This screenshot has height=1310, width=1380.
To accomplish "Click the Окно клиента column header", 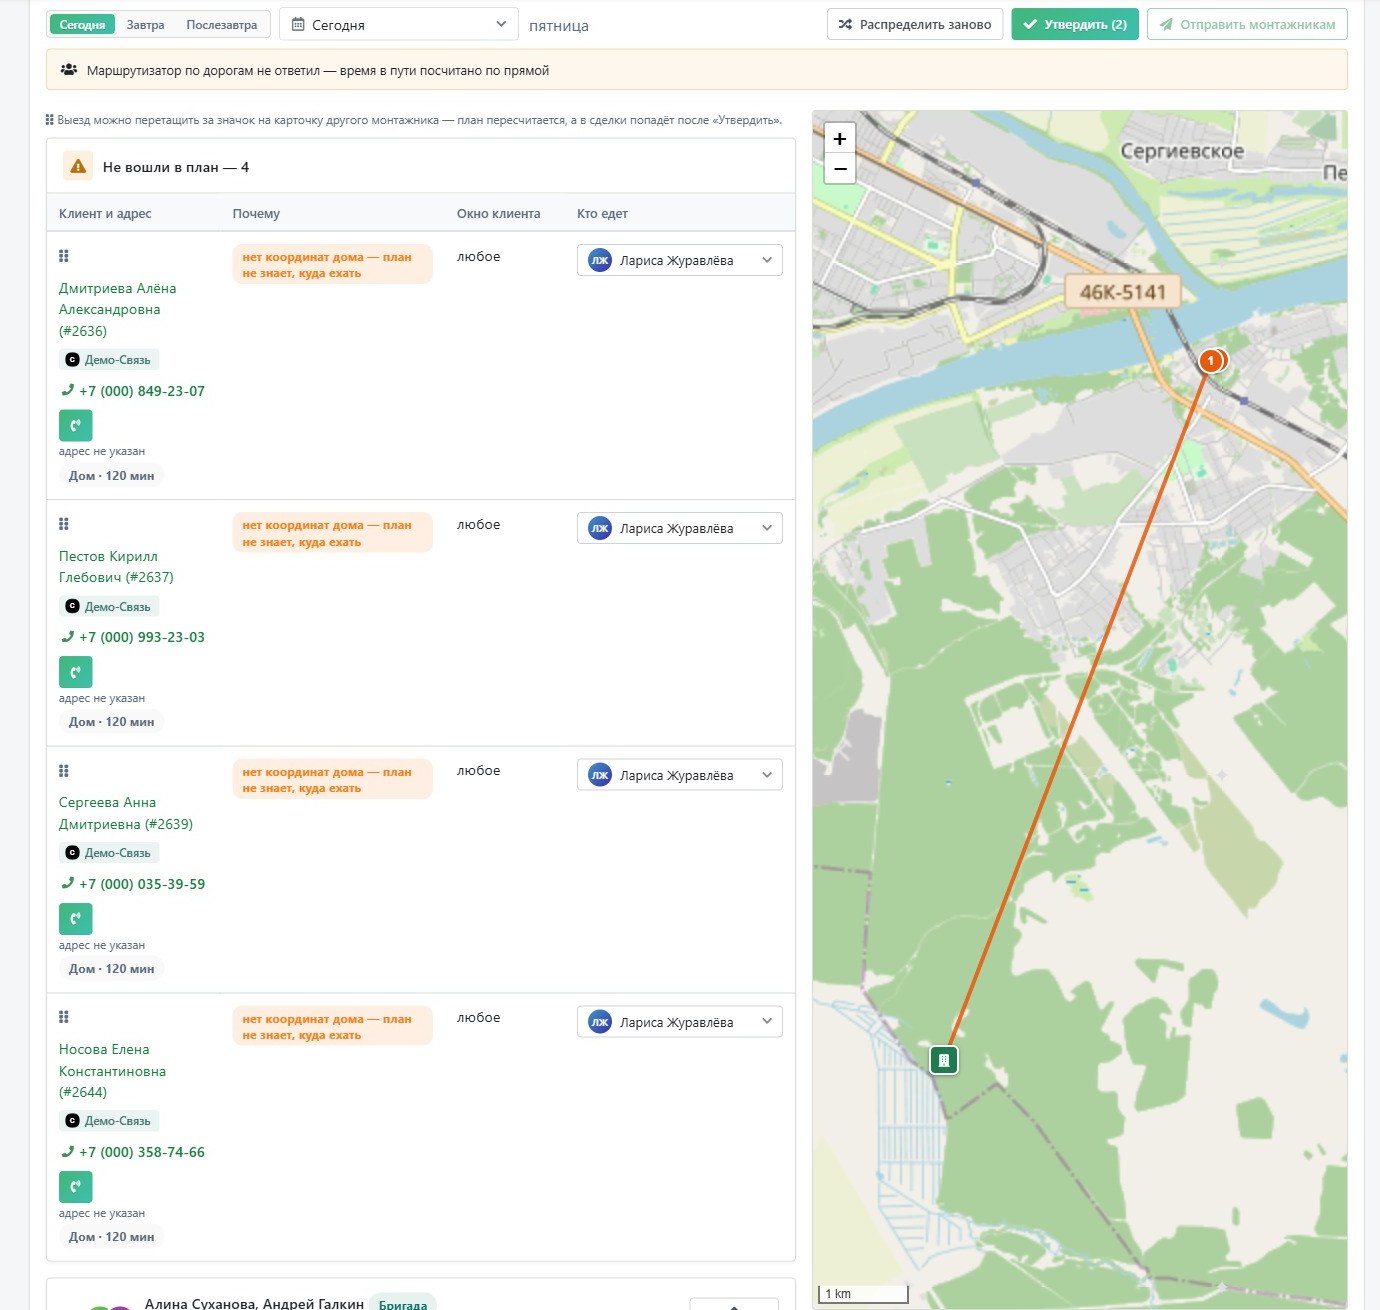I will 499,214.
